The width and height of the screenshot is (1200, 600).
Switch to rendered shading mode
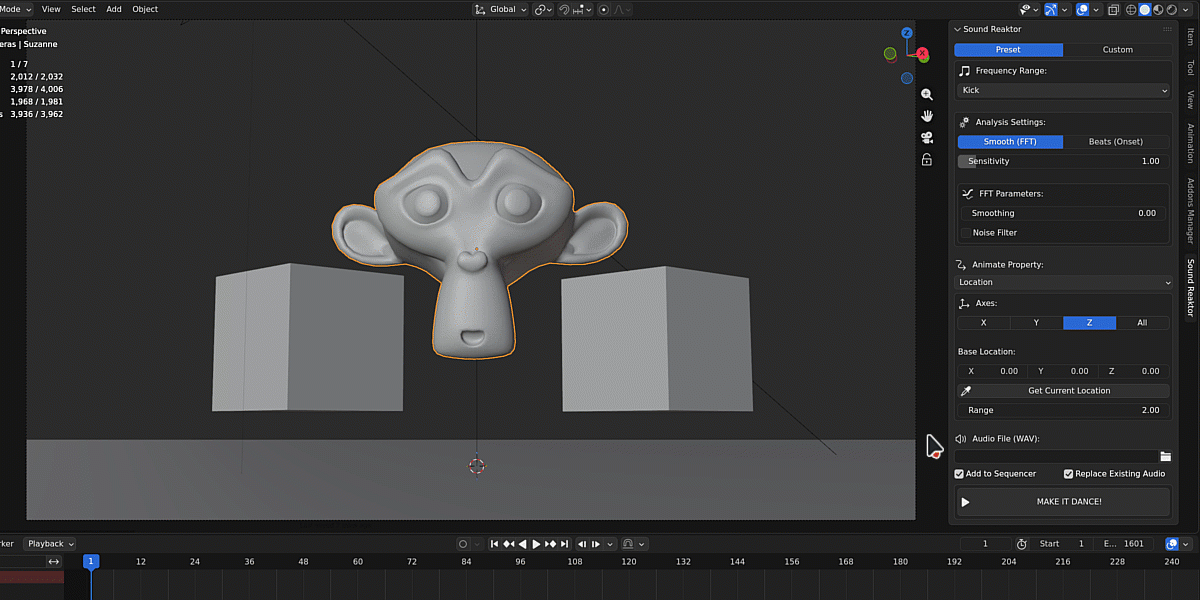tap(1171, 9)
